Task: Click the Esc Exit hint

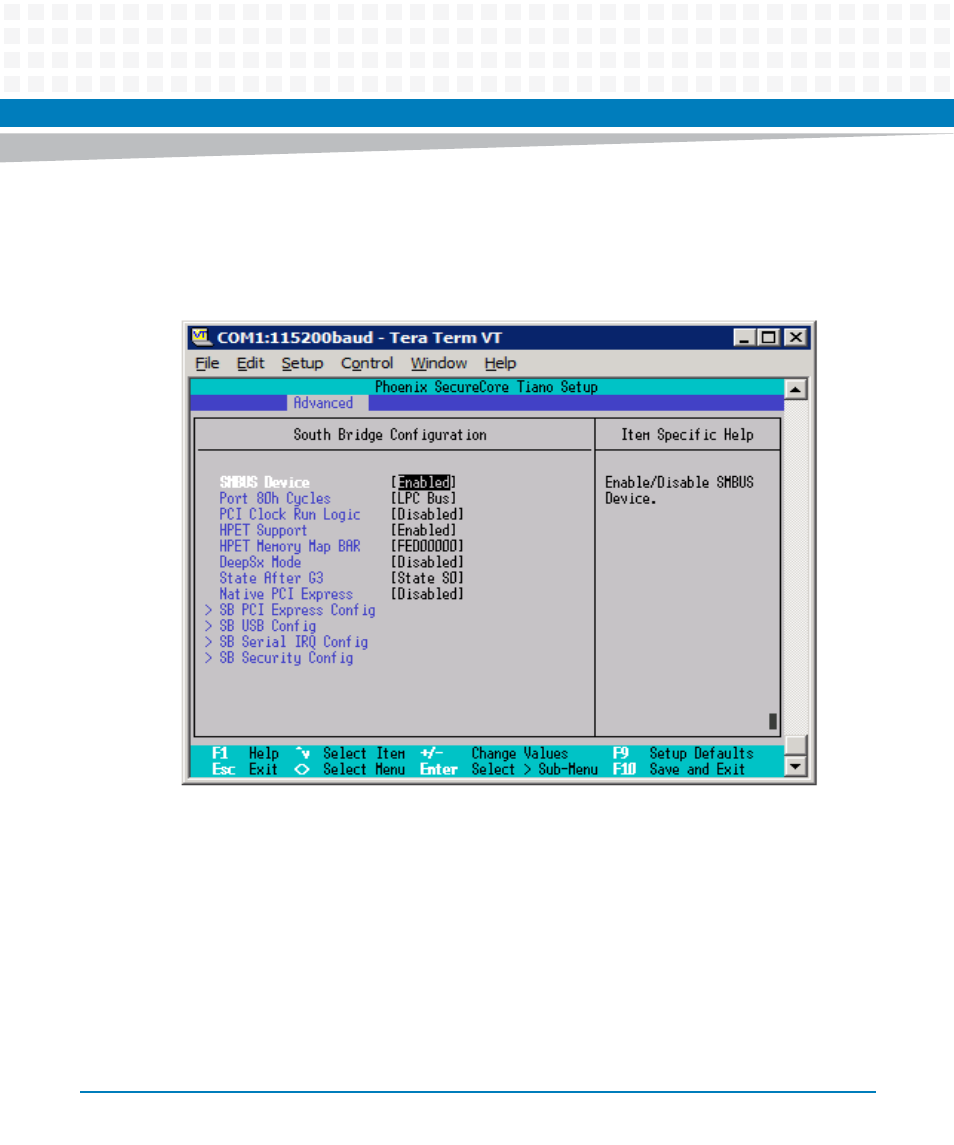Action: (x=245, y=770)
